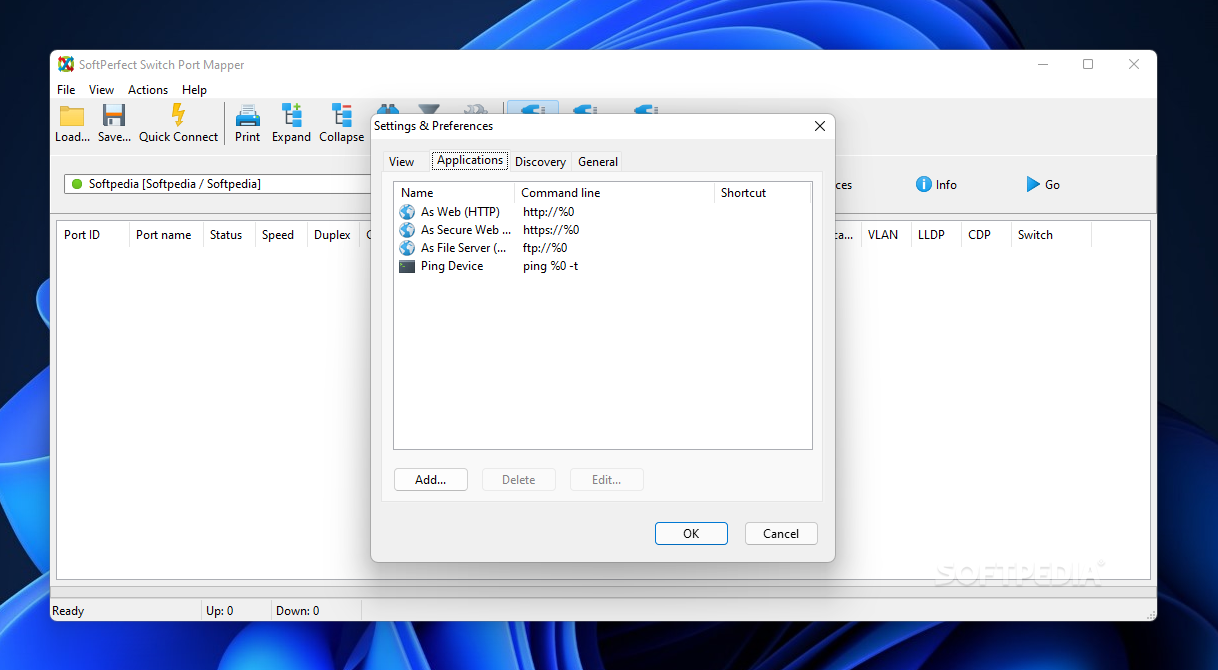Close the Settings & Preferences dialog
Screen dimensions: 1218x670
pos(820,126)
